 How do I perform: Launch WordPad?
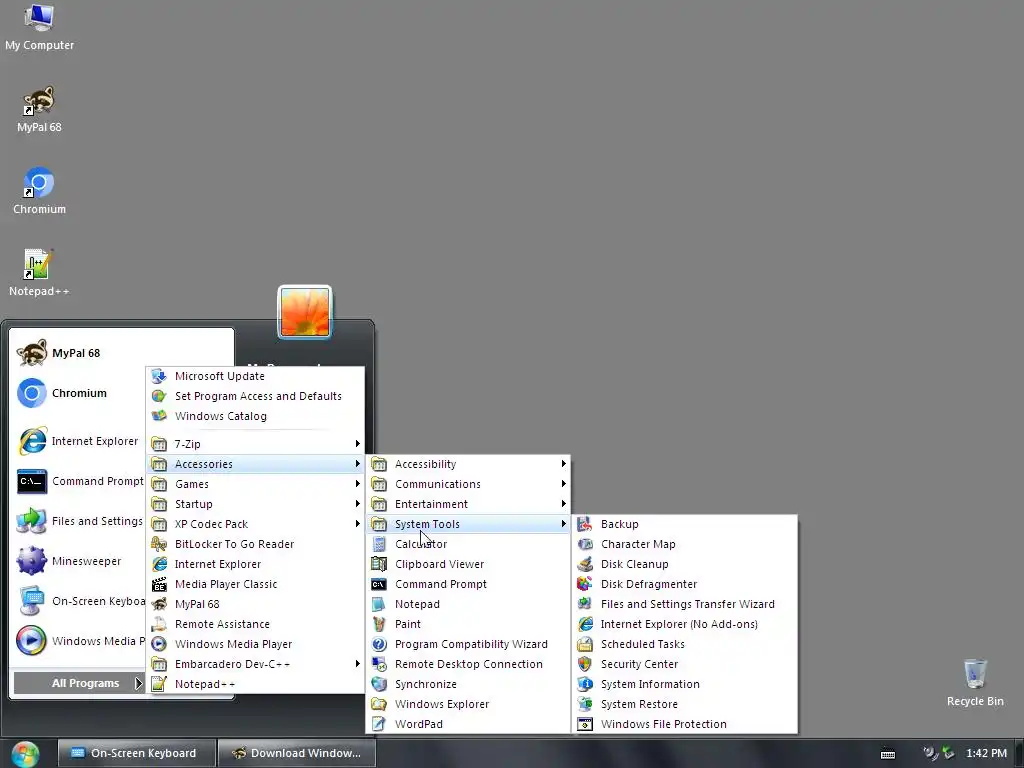[x=468, y=724]
